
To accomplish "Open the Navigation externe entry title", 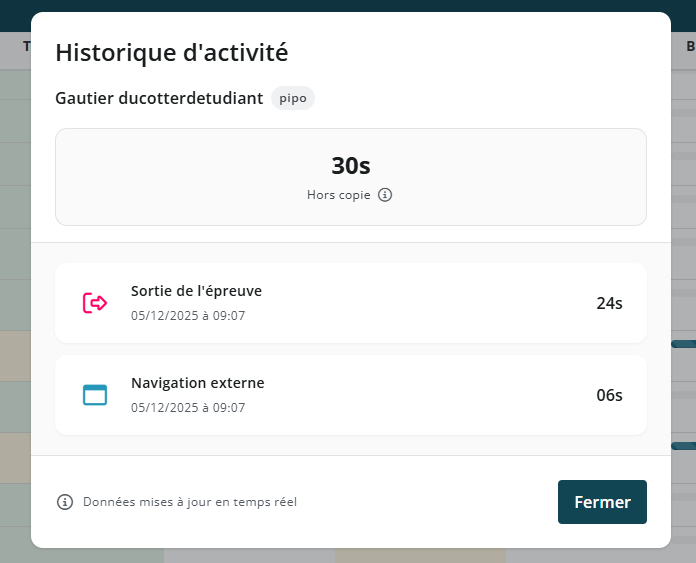I will click(197, 383).
